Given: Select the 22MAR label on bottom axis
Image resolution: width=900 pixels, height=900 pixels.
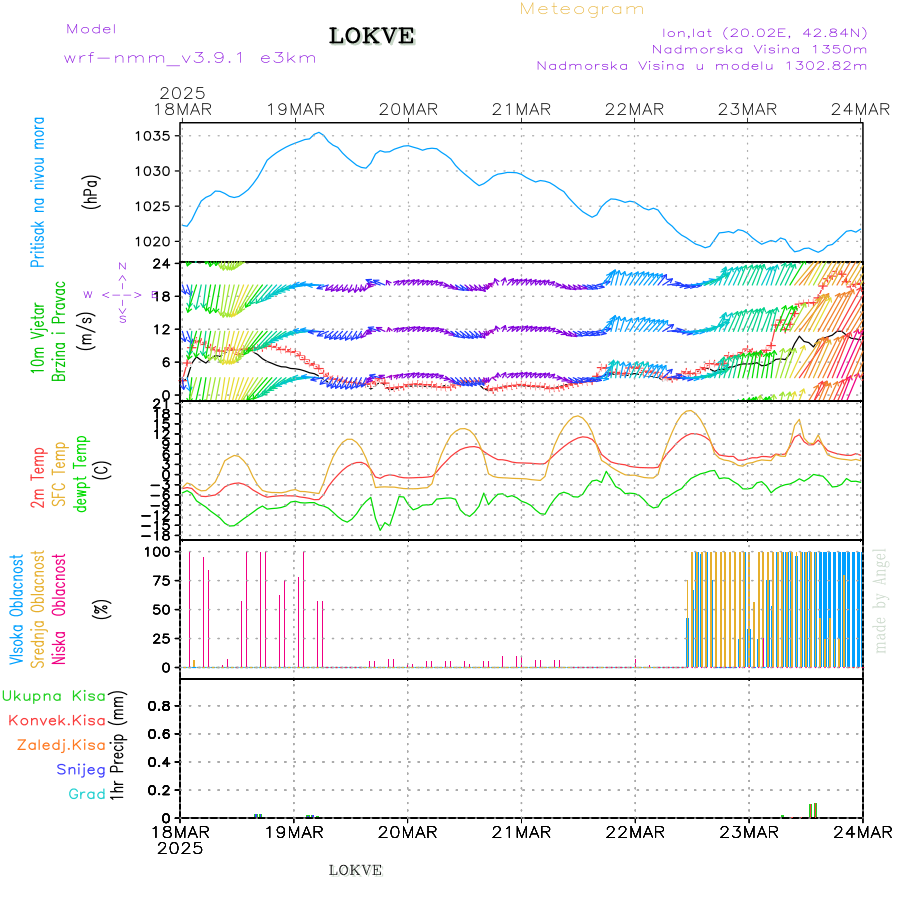Looking at the screenshot, I should pyautogui.click(x=635, y=832).
